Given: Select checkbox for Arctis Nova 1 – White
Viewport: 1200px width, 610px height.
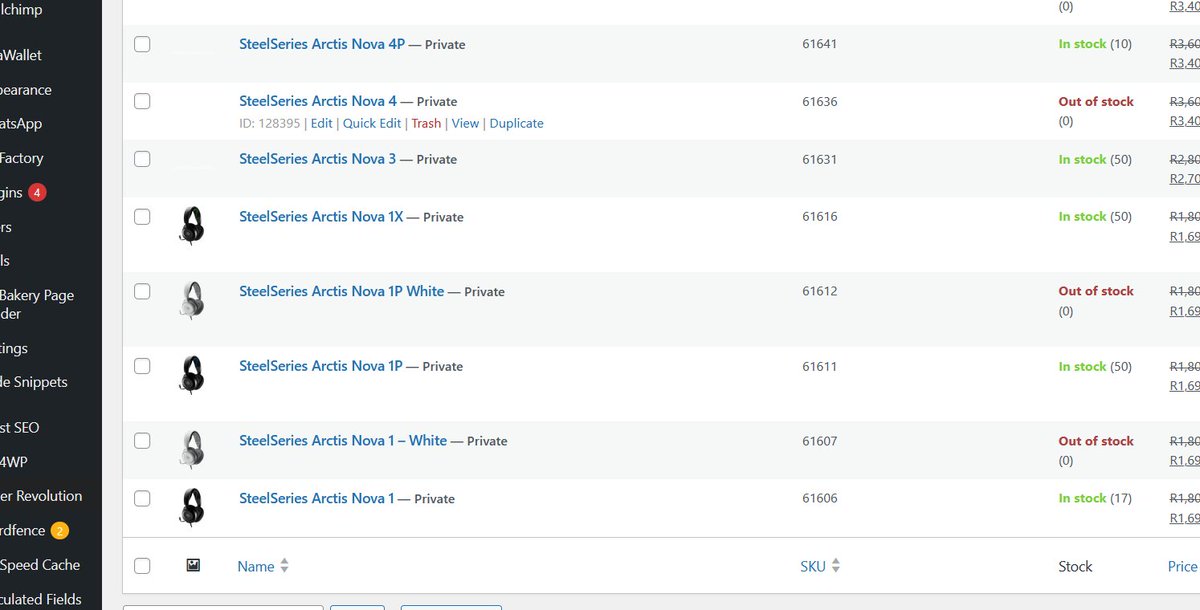Looking at the screenshot, I should pos(142,440).
